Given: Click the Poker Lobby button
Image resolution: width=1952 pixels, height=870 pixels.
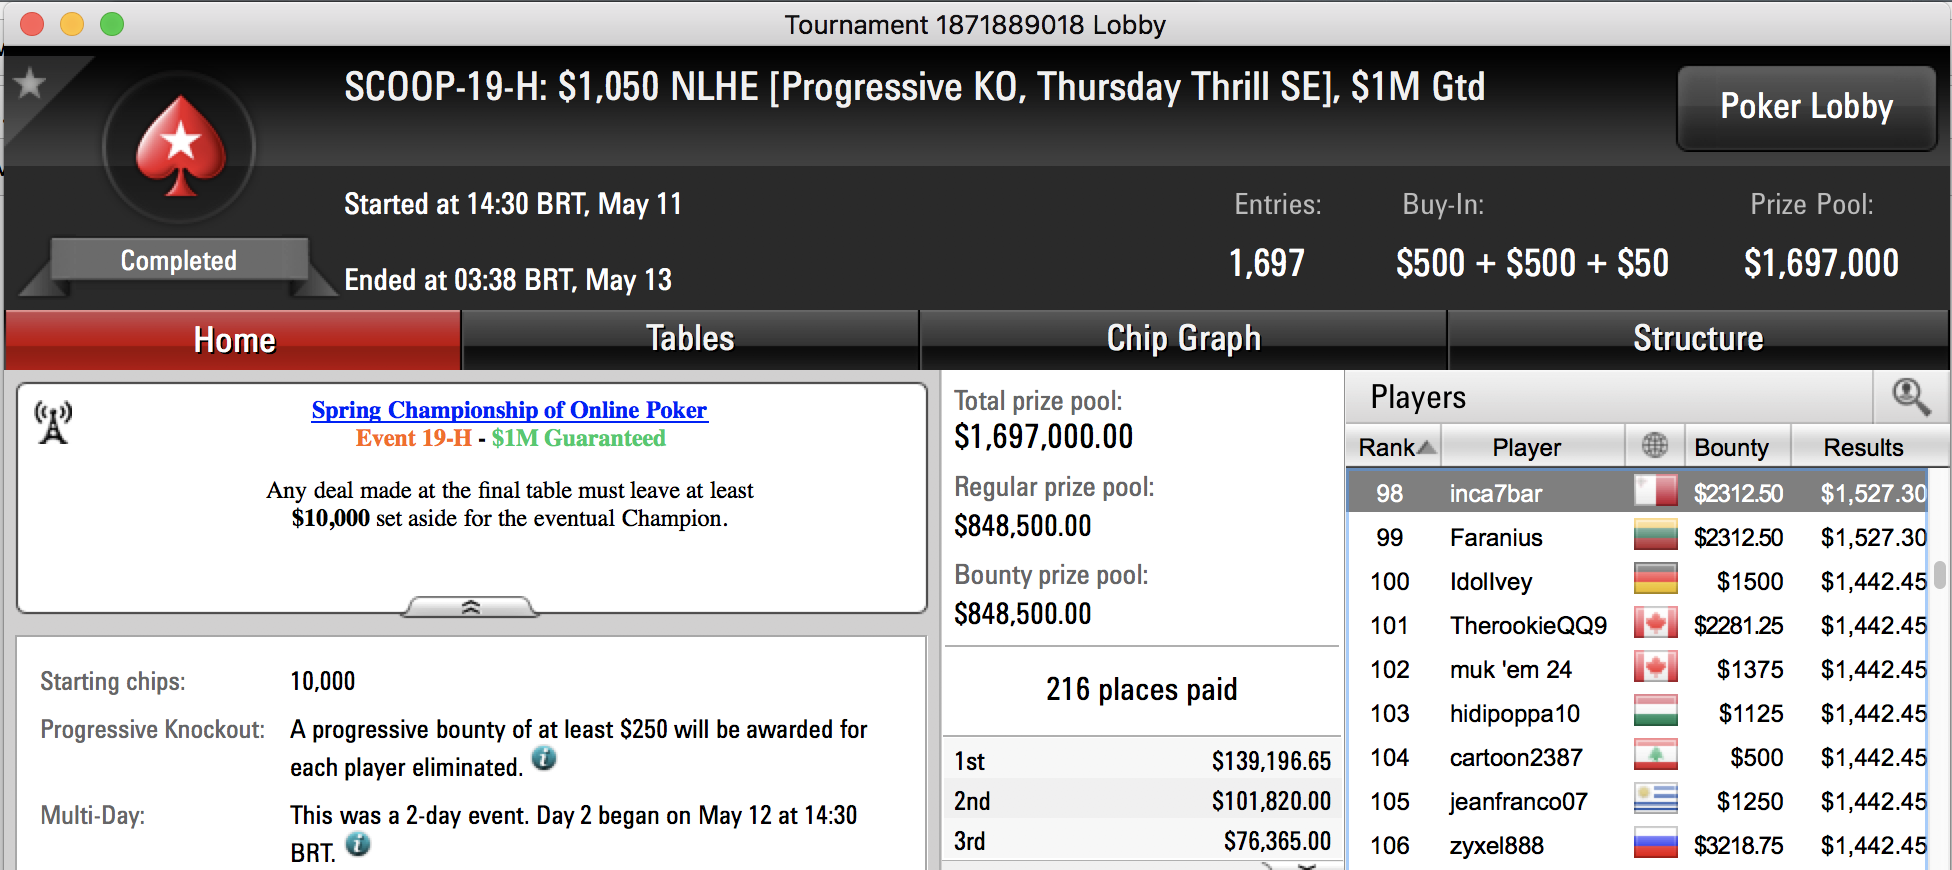Looking at the screenshot, I should [1806, 107].
